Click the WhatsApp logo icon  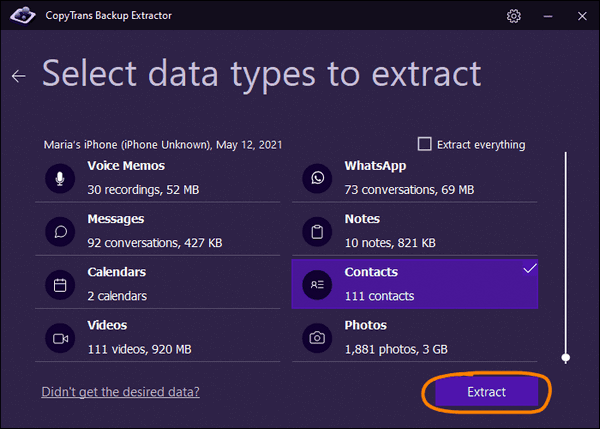[x=317, y=178]
